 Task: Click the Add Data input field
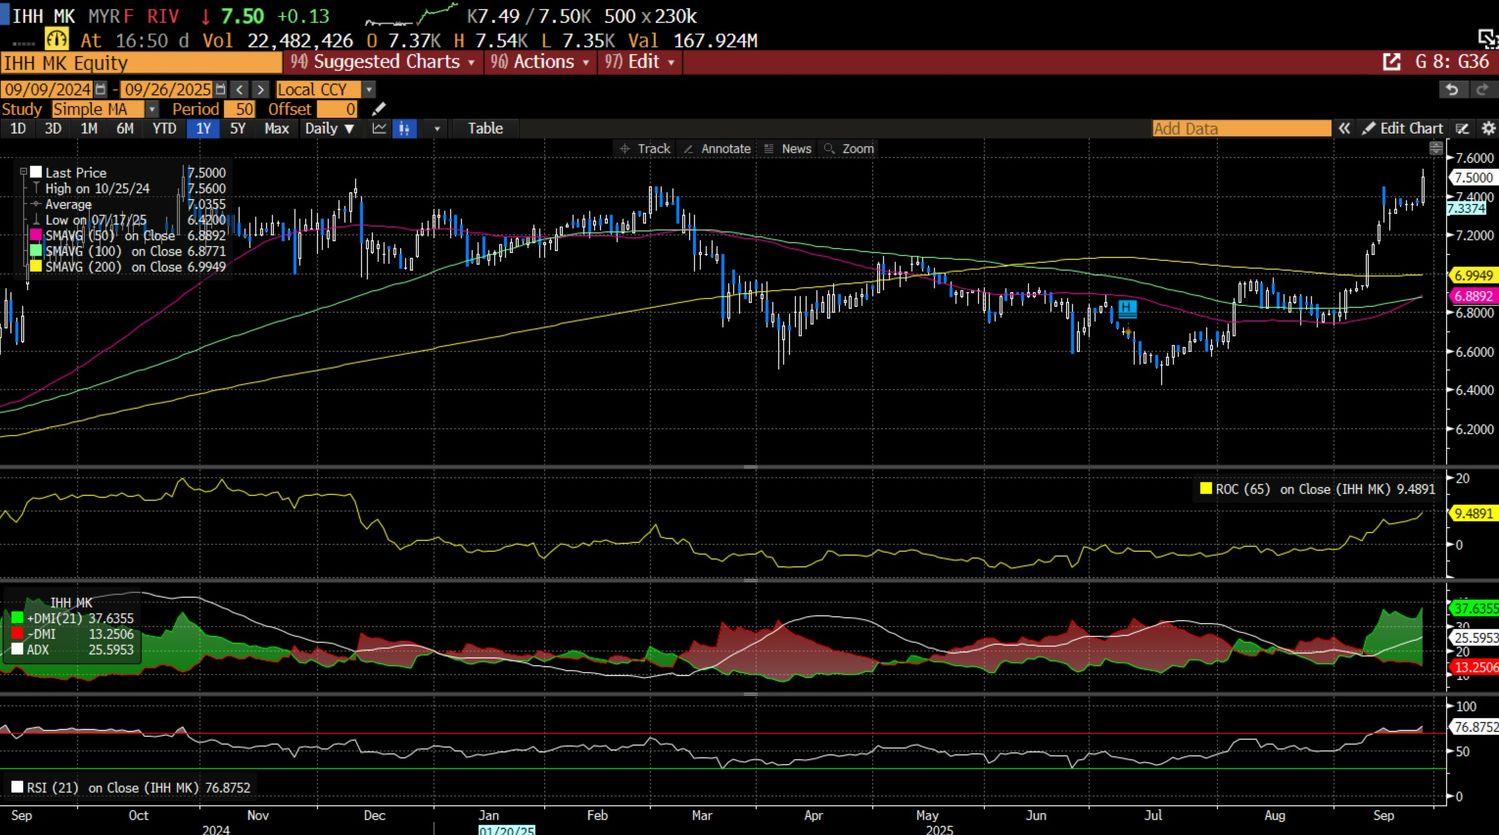coord(1240,128)
